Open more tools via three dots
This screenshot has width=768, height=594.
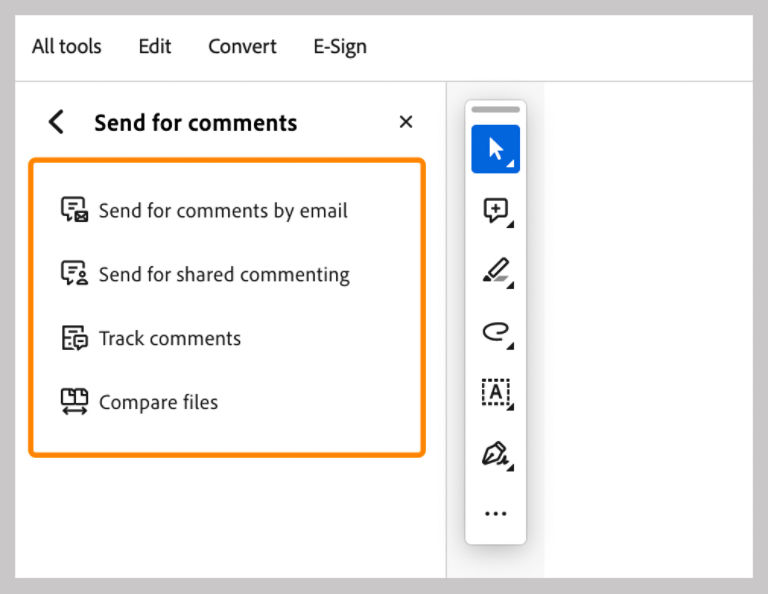tap(496, 514)
